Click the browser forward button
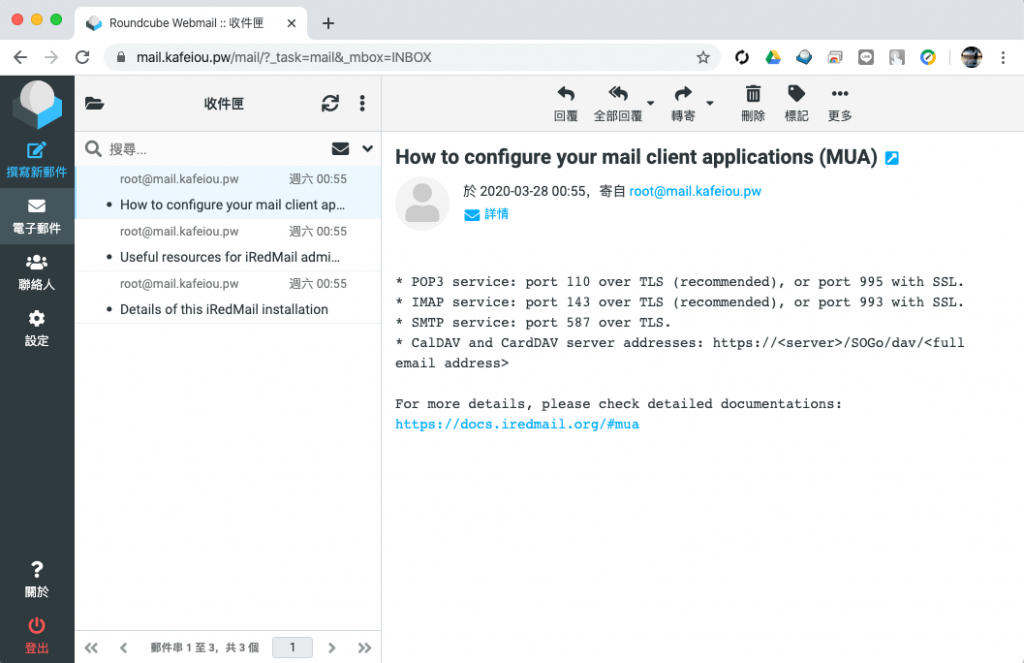This screenshot has height=663, width=1024. (x=51, y=57)
